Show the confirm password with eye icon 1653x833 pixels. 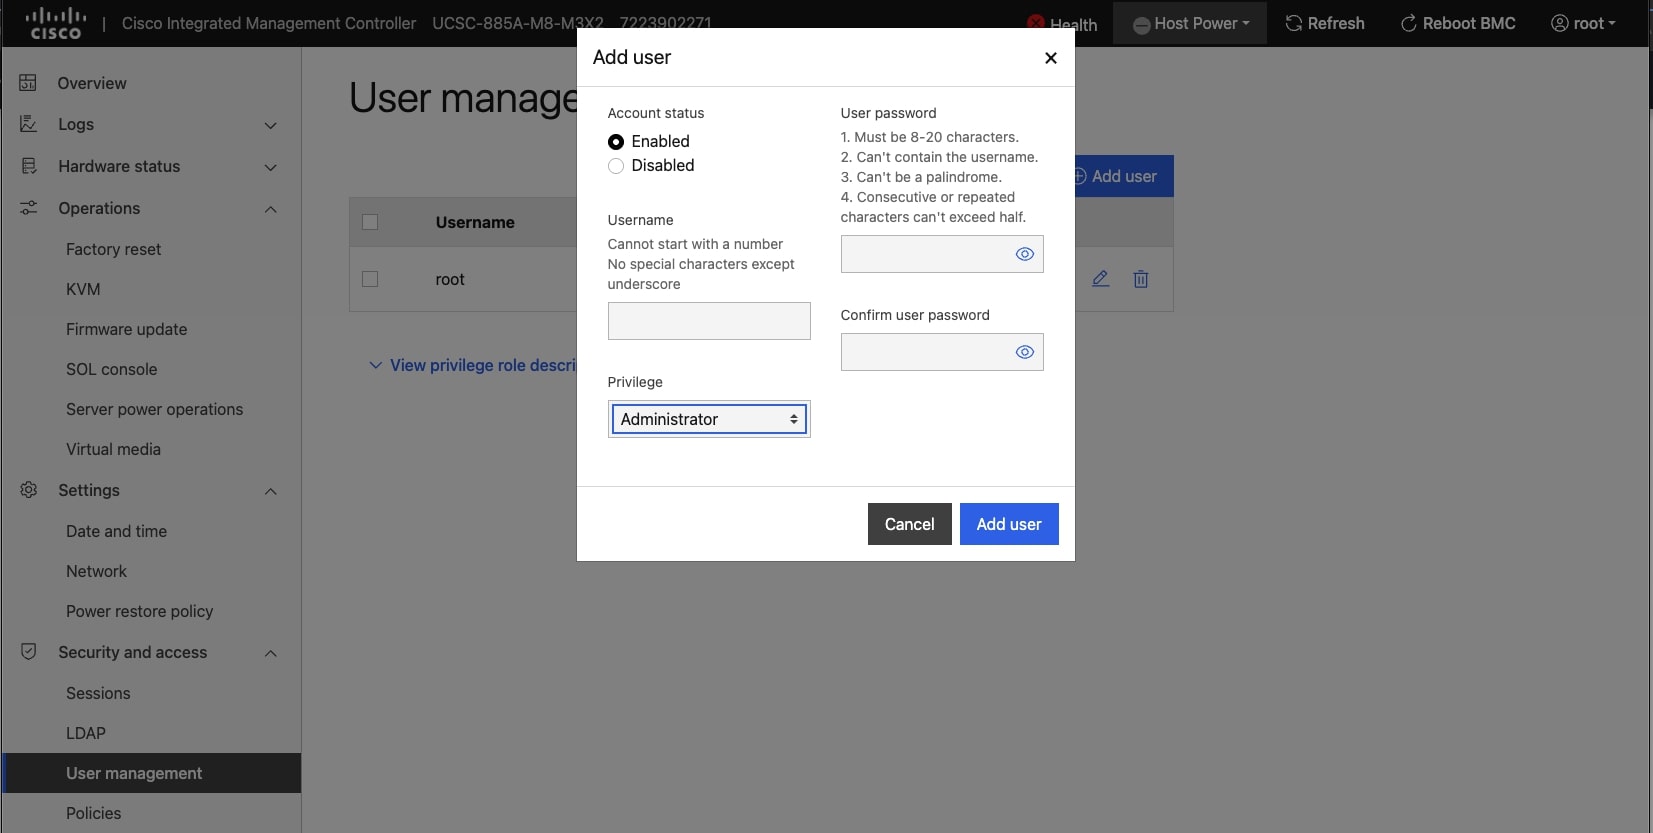click(1024, 352)
